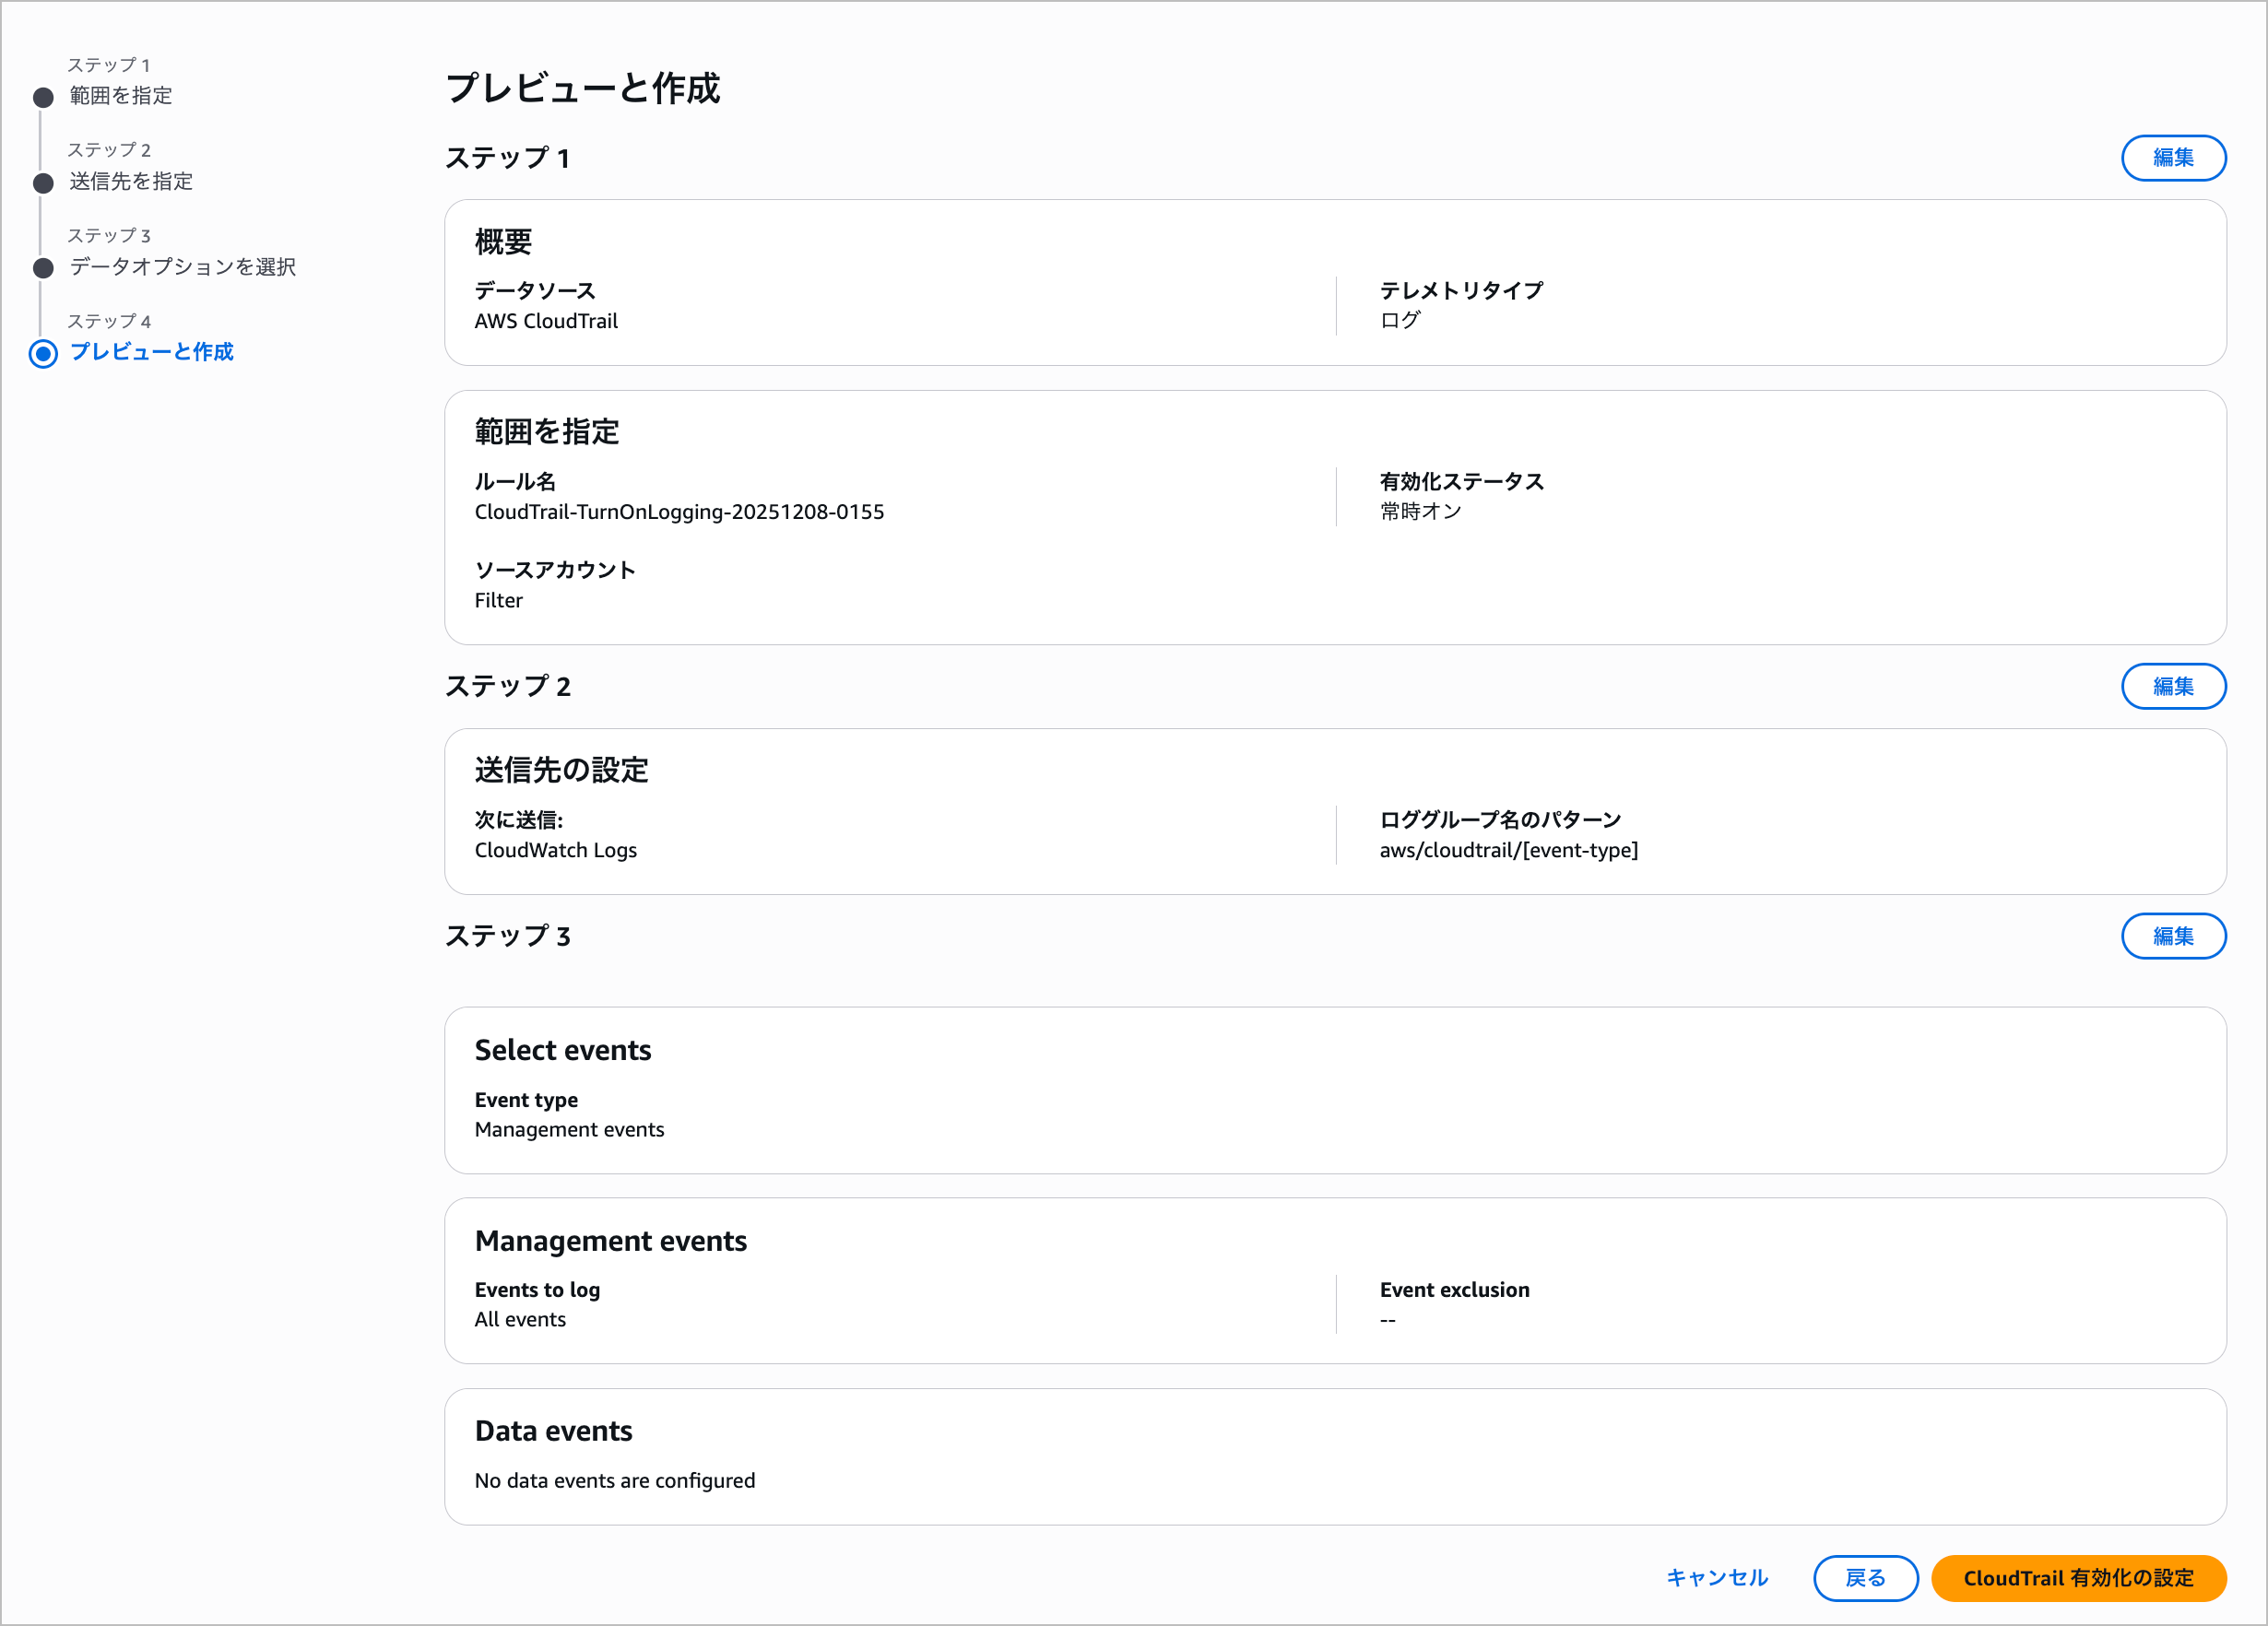This screenshot has width=2268, height=1626.
Task: Go to データオプションを選択 wizard step
Action: [x=182, y=267]
